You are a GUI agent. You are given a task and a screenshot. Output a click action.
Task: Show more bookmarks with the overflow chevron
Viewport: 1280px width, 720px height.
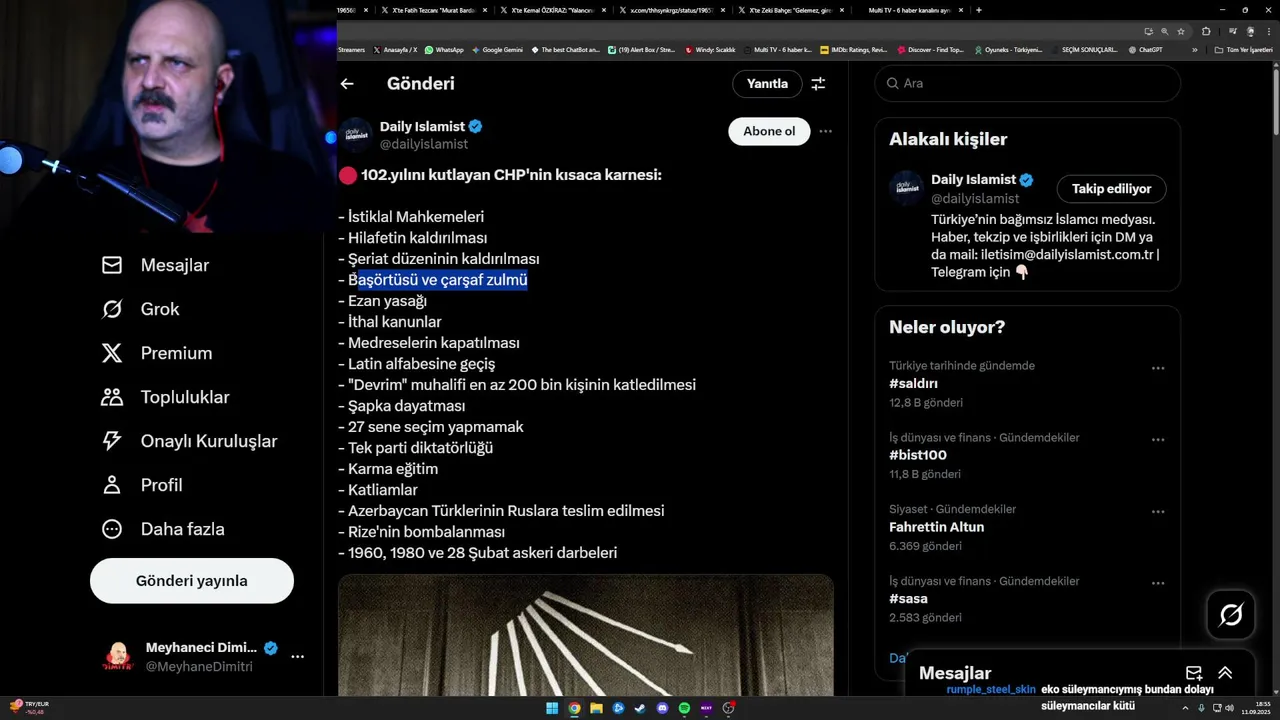(x=1194, y=49)
